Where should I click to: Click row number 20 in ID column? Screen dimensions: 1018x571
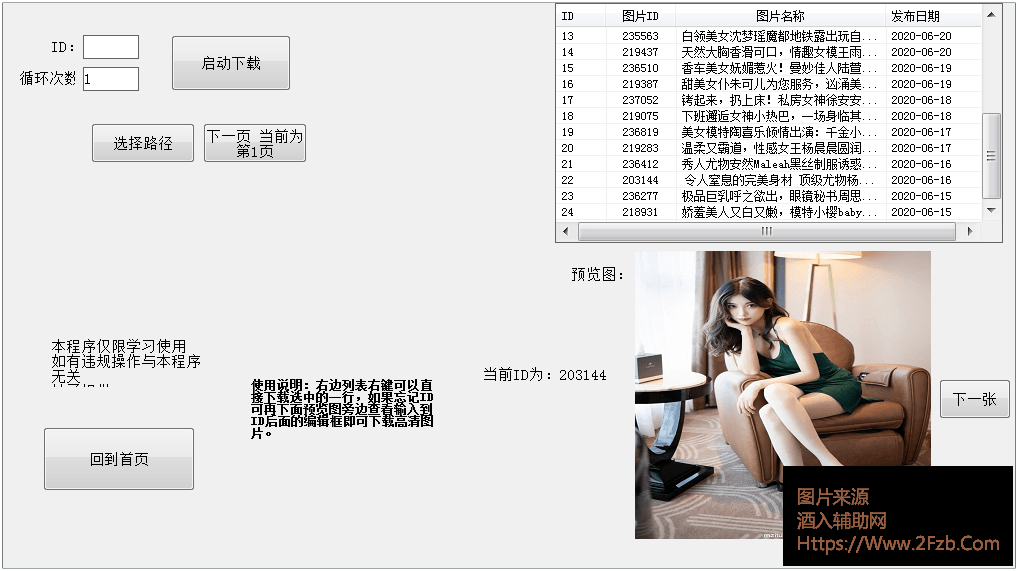567,148
